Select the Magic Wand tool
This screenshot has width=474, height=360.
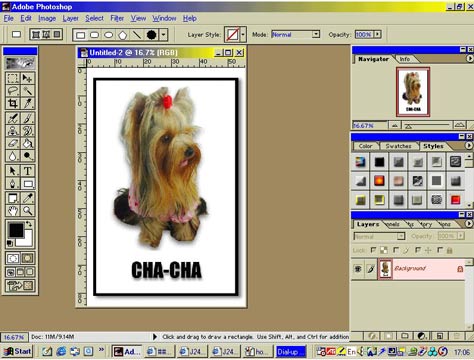click(x=28, y=91)
